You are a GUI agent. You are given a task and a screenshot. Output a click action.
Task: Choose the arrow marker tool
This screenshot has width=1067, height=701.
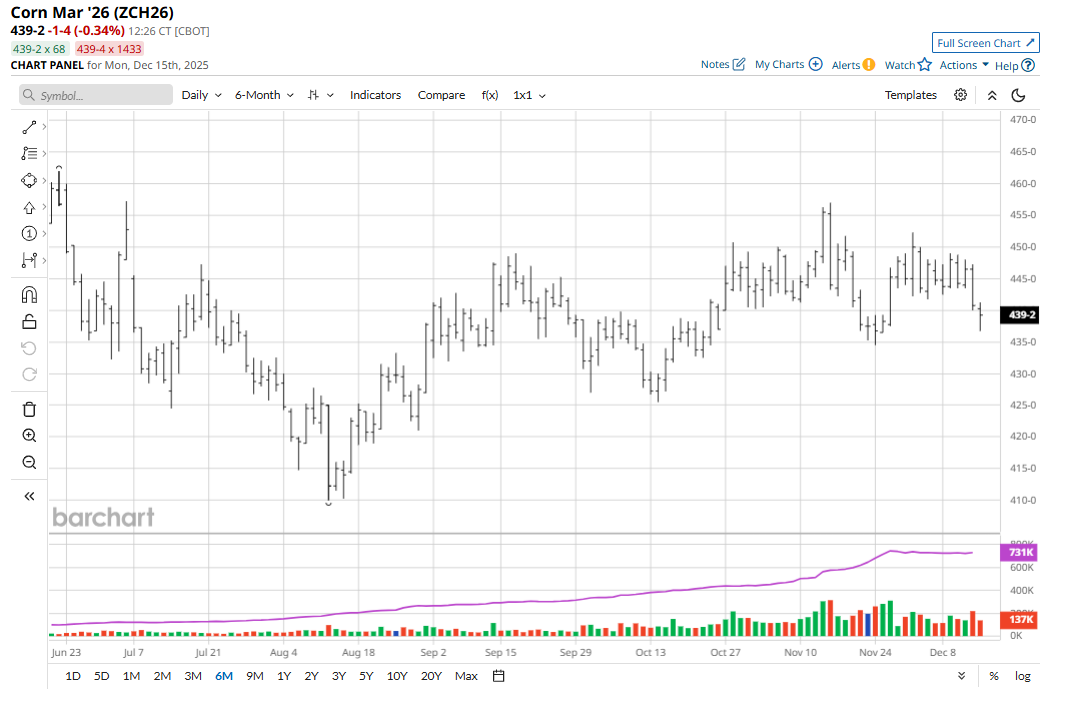[29, 208]
